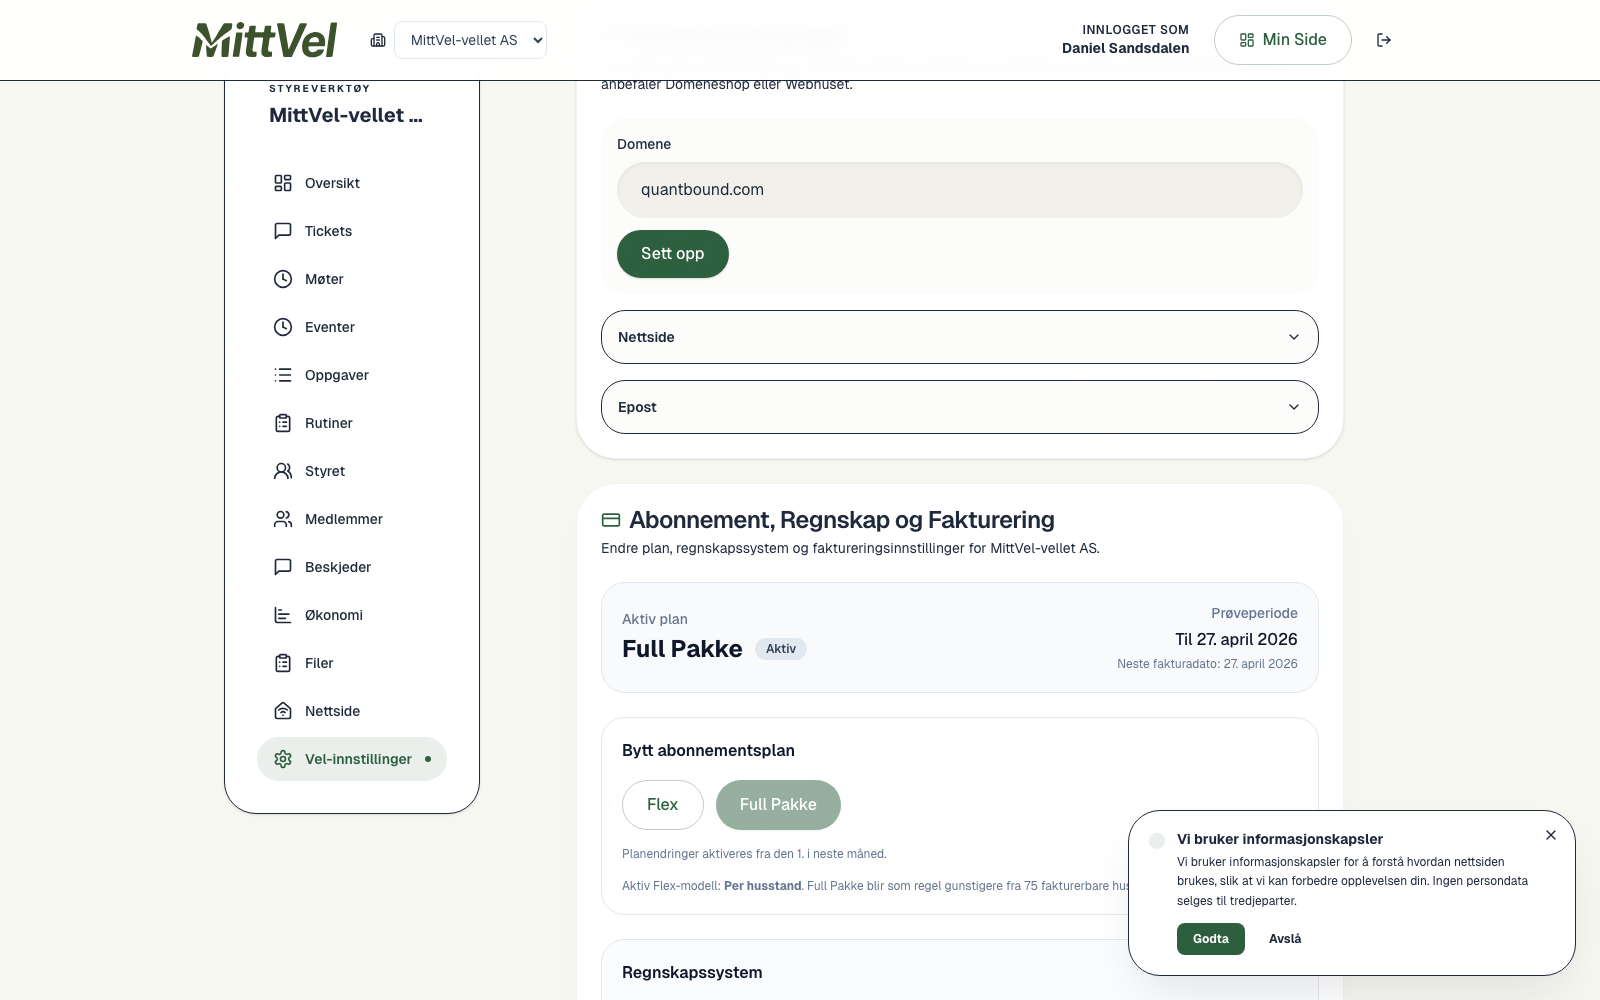The width and height of the screenshot is (1600, 1000).
Task: Click the Aktiv plan label
Action: [x=655, y=619]
